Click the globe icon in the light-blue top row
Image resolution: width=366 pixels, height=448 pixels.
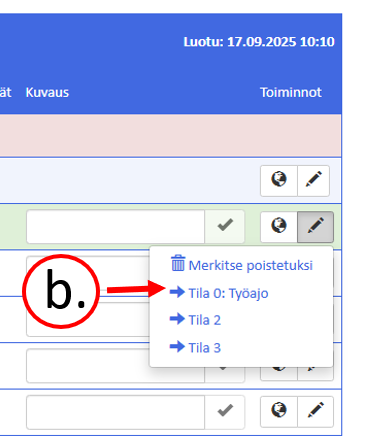pyautogui.click(x=279, y=180)
